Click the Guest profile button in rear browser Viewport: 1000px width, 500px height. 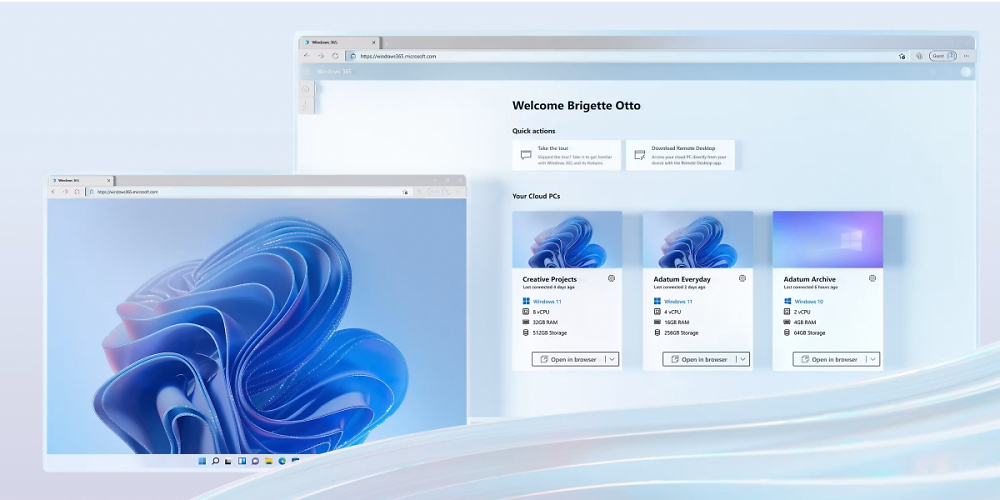[943, 56]
